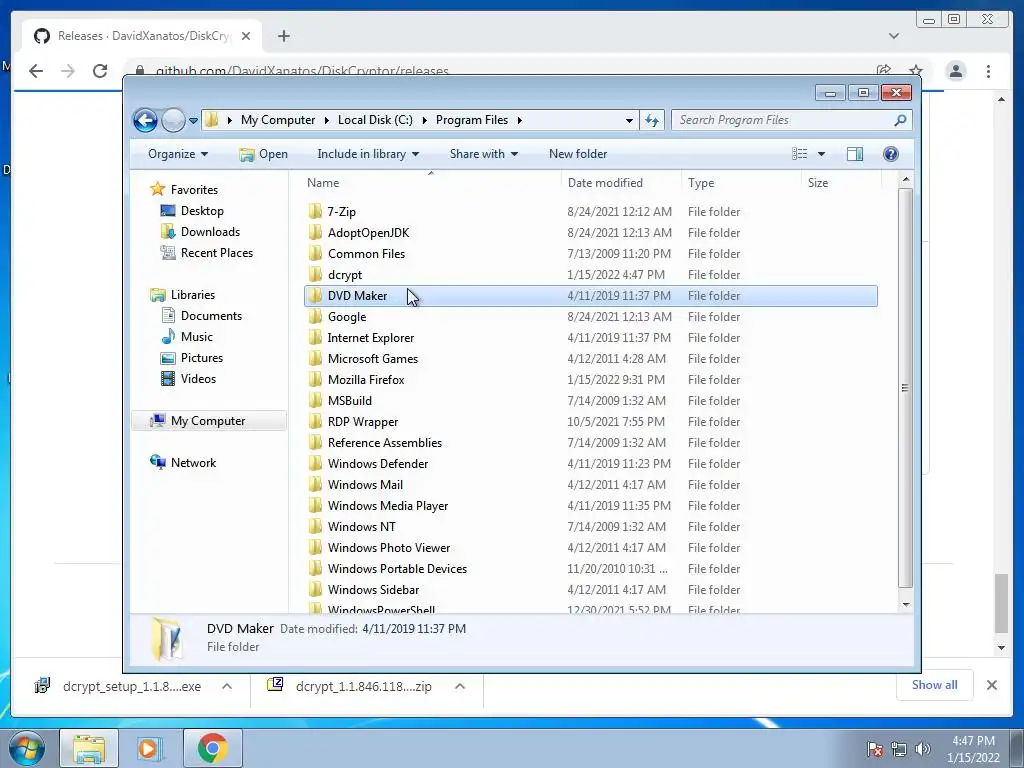The width and height of the screenshot is (1024, 768).
Task: Open the Organize menu
Action: 178,154
